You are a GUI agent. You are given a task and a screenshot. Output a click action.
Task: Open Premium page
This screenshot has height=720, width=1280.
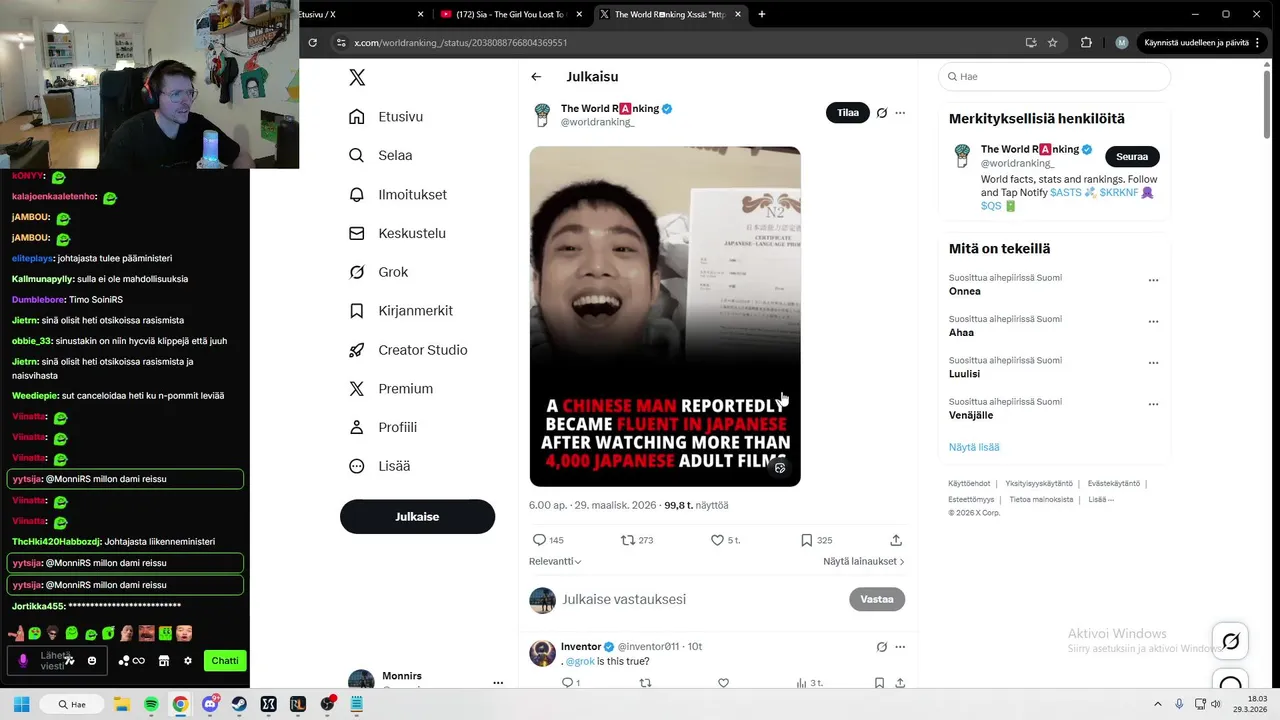coord(390,389)
